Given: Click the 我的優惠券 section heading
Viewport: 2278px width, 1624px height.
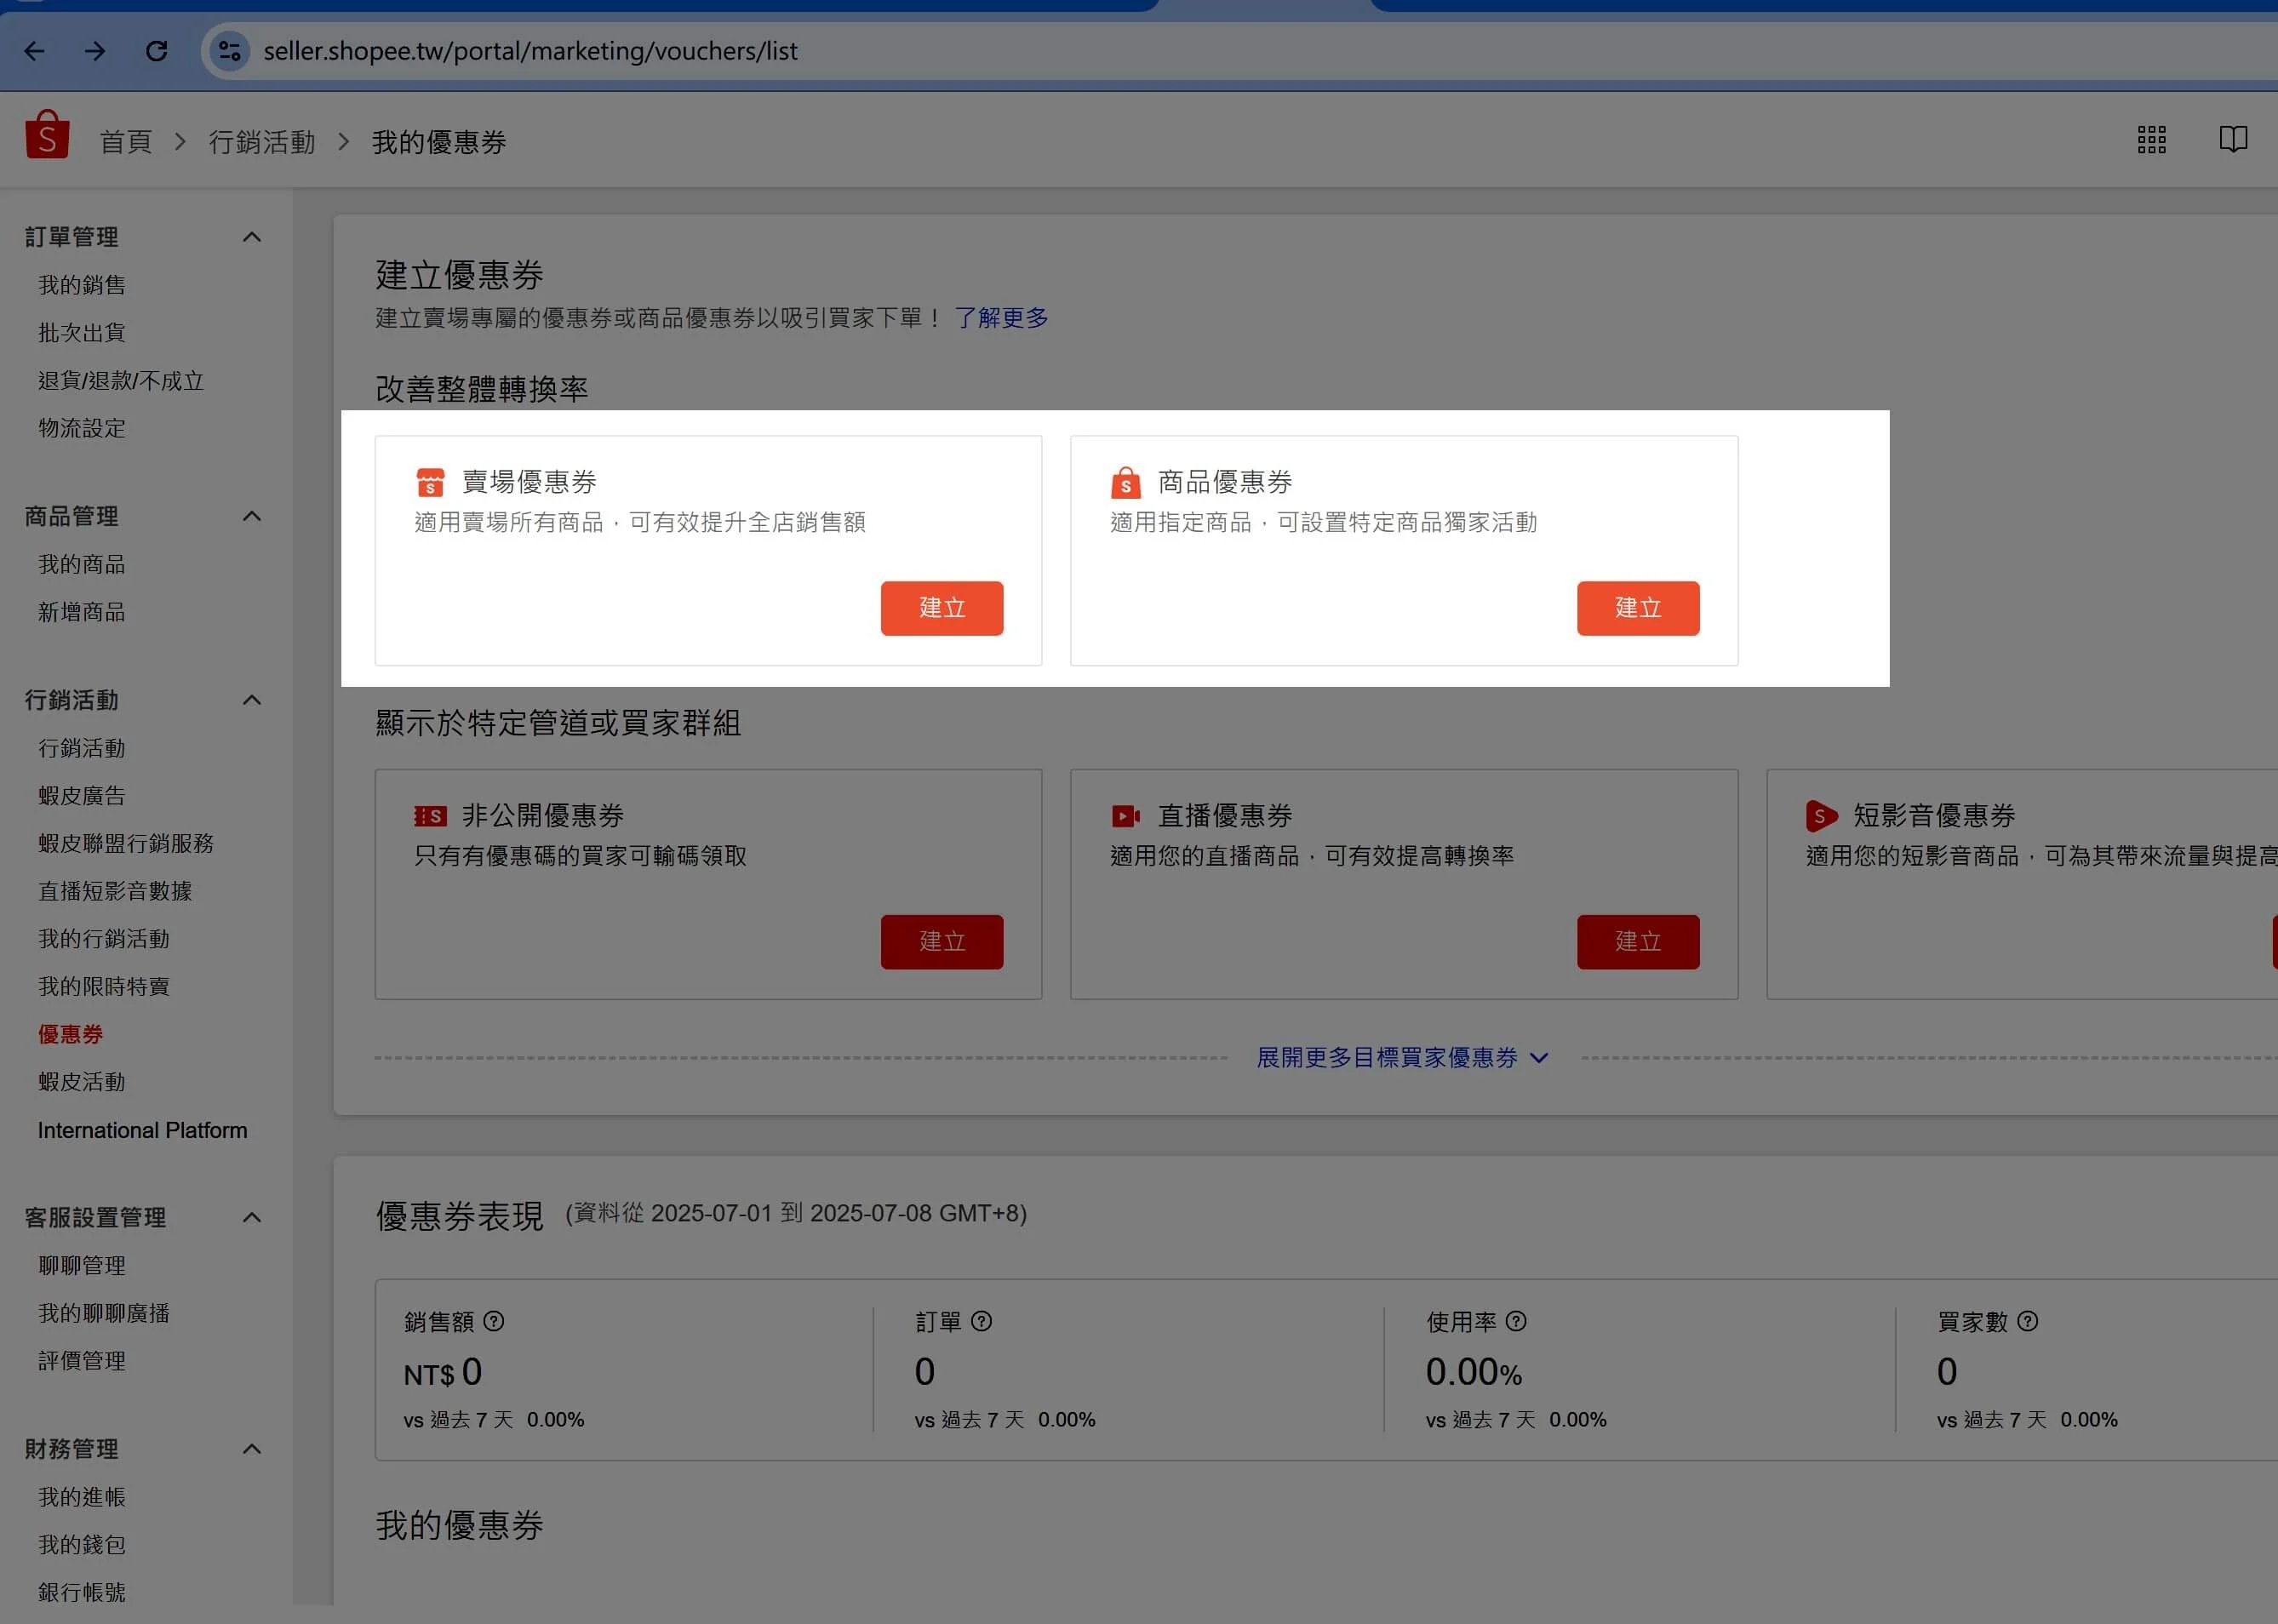Looking at the screenshot, I should coord(459,1526).
